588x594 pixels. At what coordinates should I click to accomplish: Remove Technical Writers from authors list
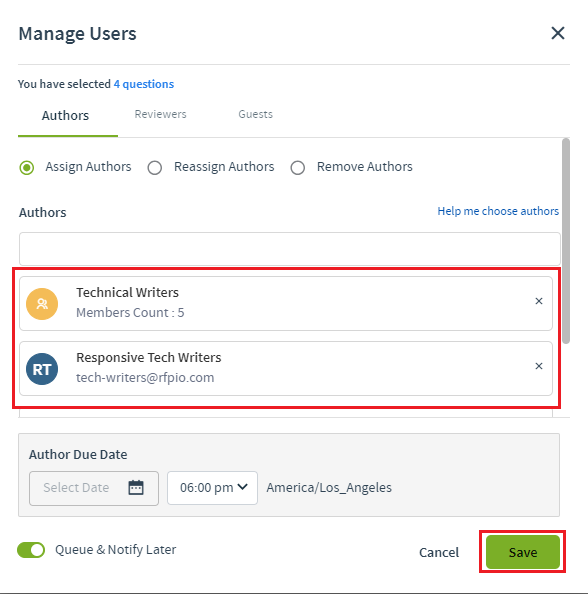click(x=538, y=301)
